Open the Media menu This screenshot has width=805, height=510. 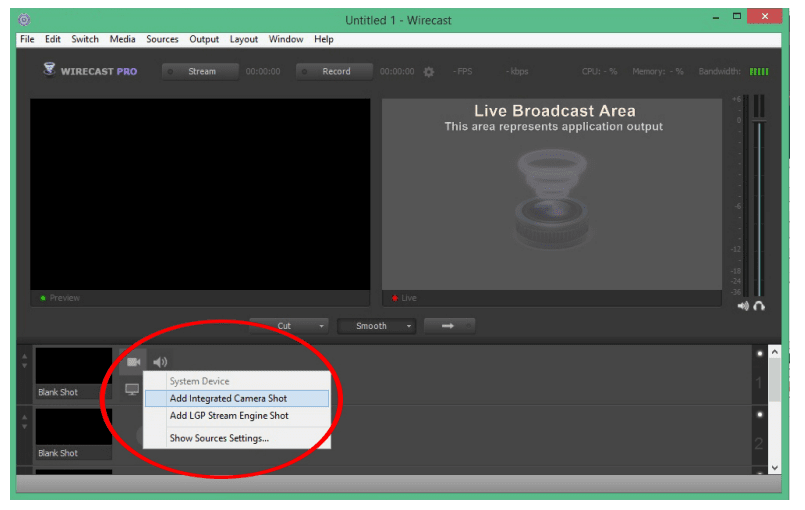click(x=122, y=39)
